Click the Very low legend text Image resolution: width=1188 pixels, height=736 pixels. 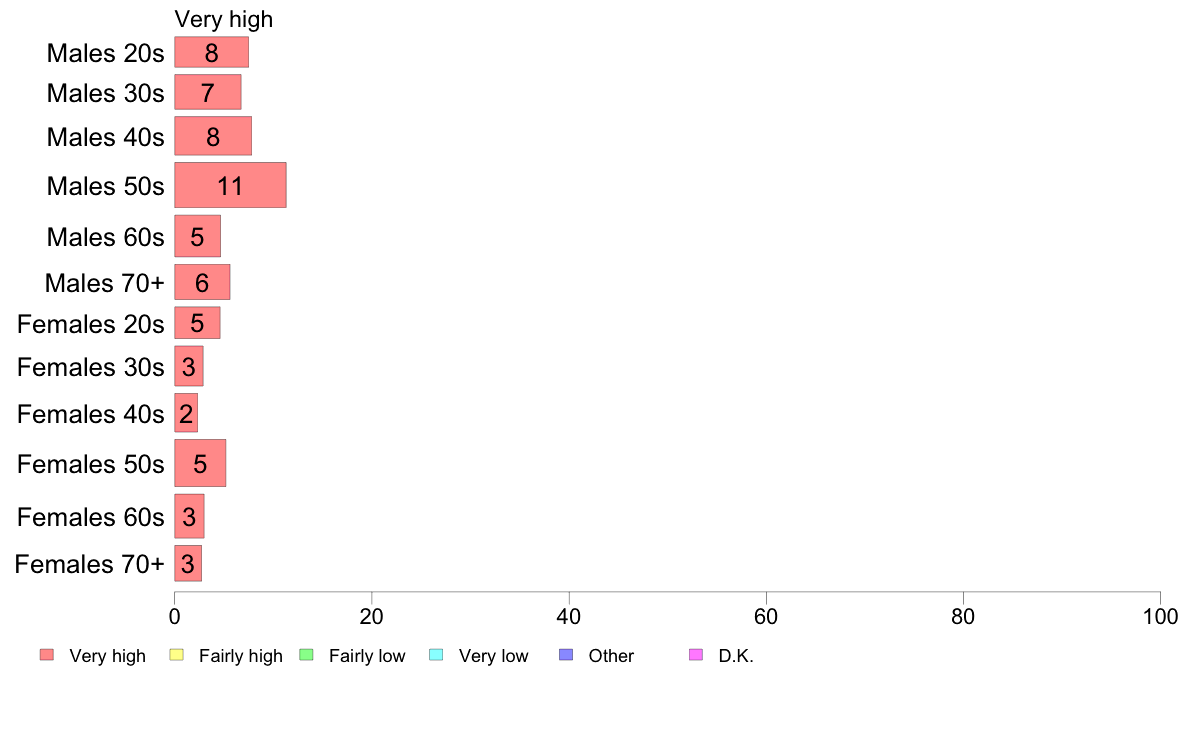(493, 656)
